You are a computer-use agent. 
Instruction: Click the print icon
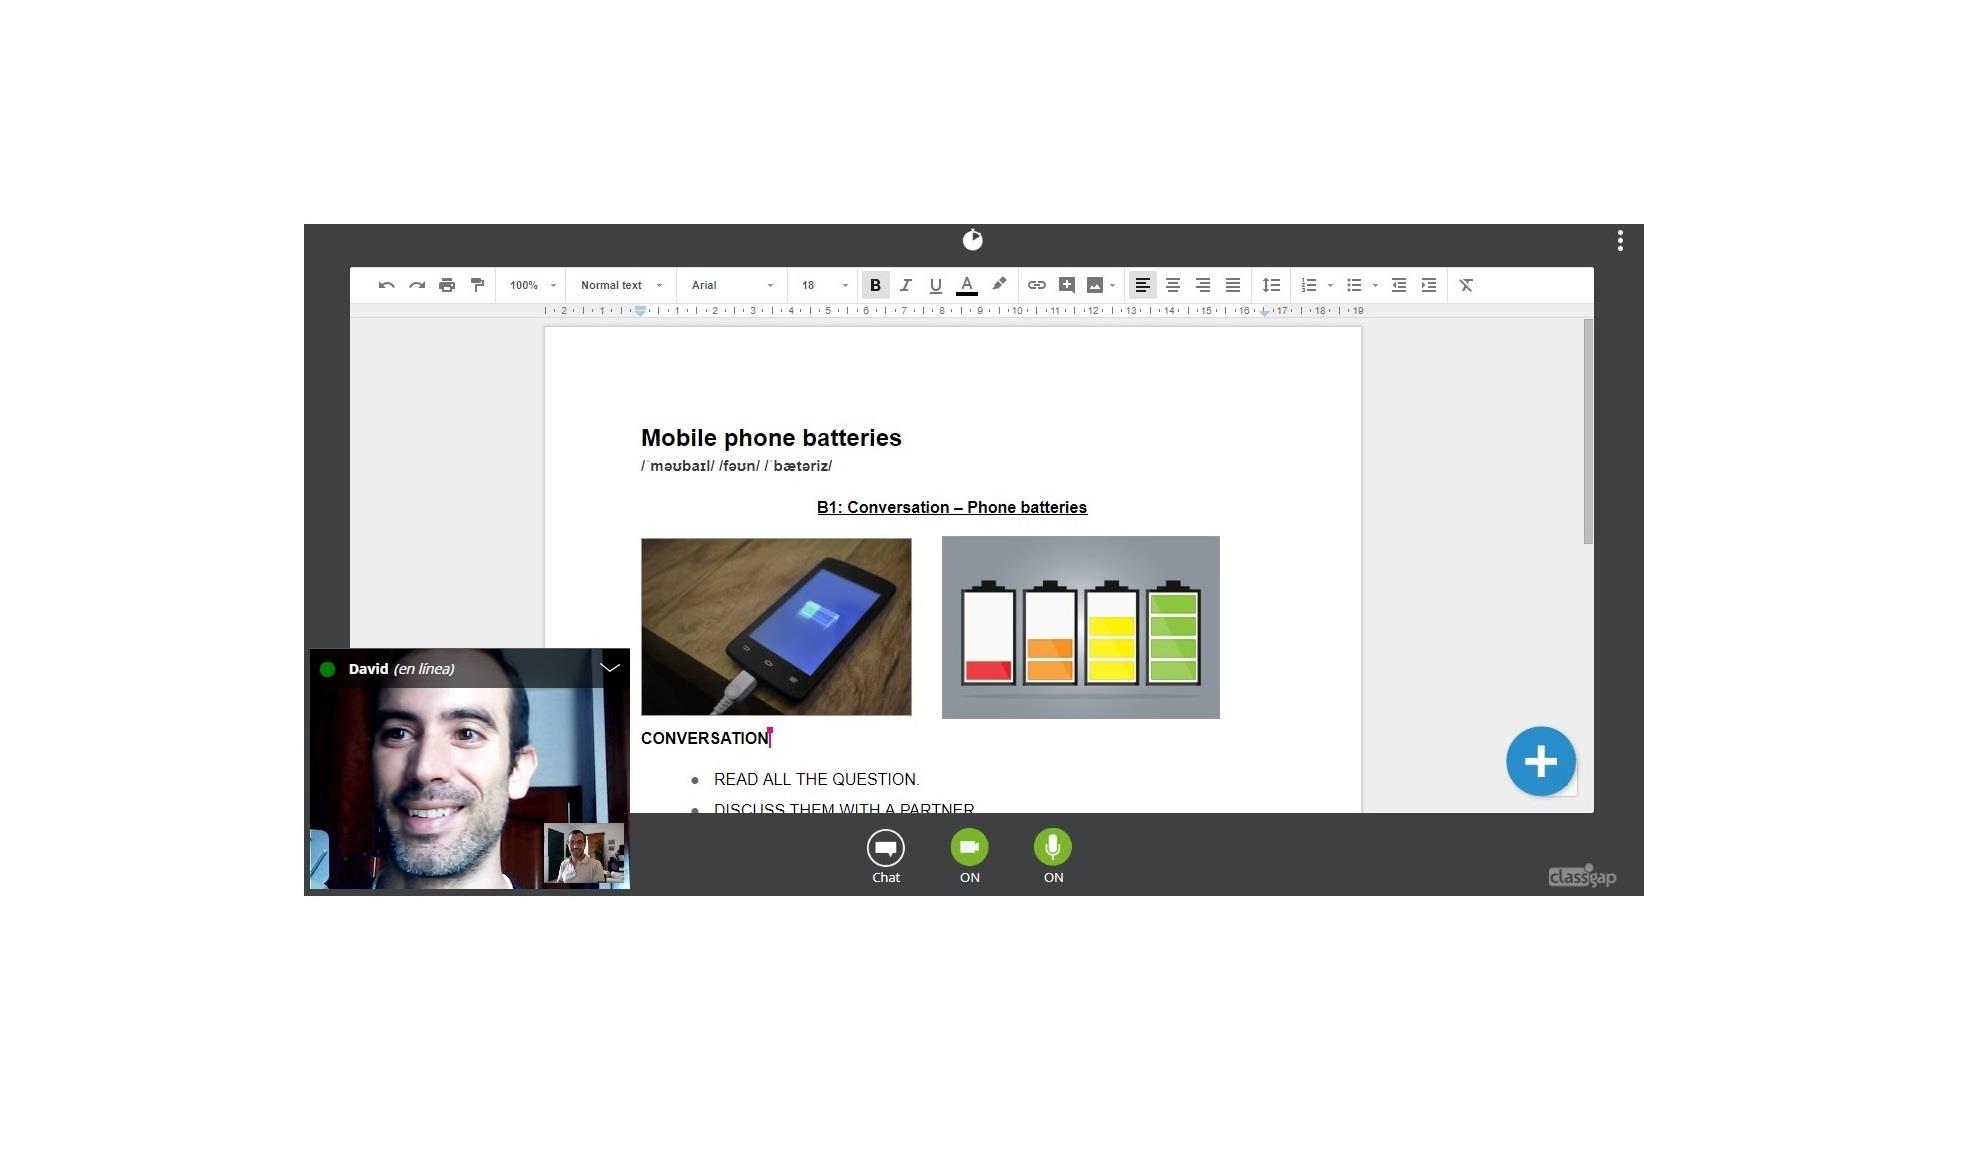(x=447, y=286)
